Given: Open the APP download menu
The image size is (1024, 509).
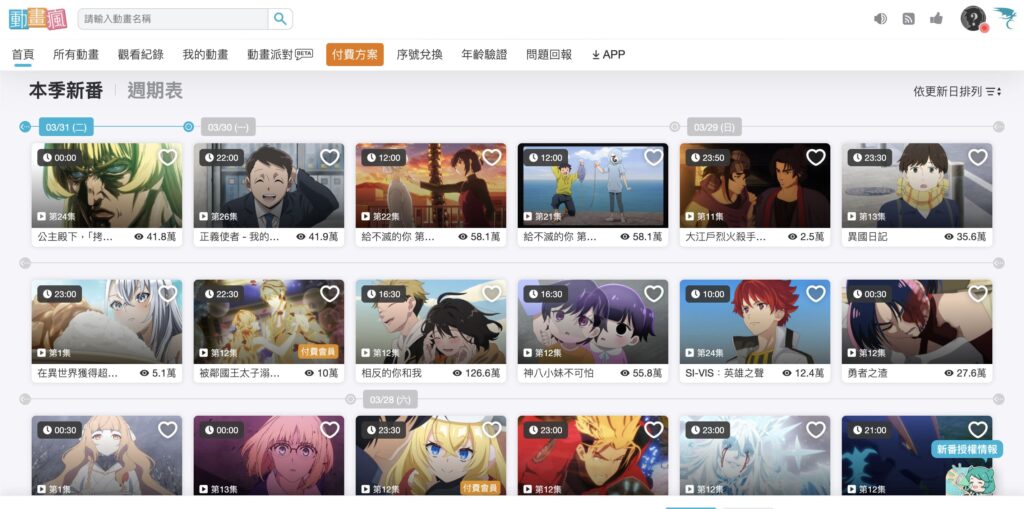Looking at the screenshot, I should coord(608,55).
